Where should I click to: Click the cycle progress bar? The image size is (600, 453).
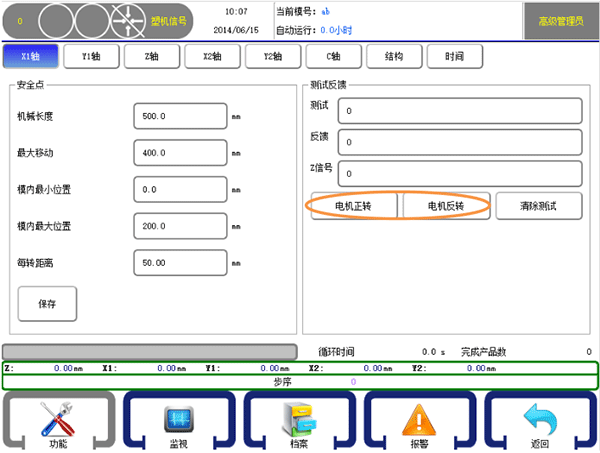pos(150,352)
